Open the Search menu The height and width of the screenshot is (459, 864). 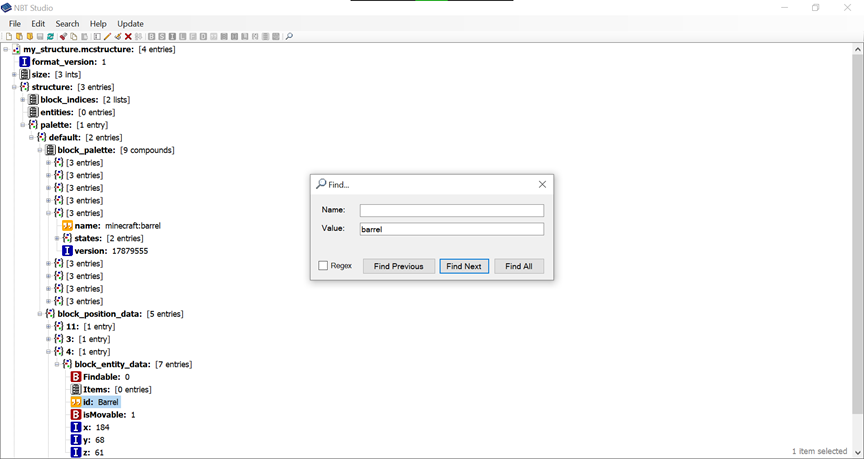click(67, 23)
